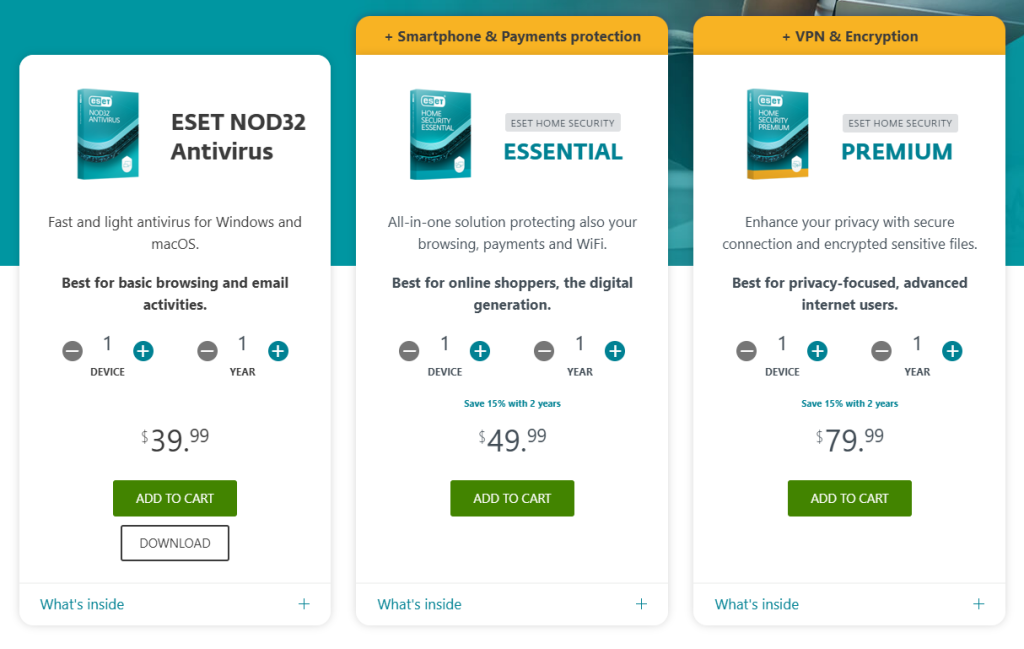Viewport: 1024px width, 649px height.
Task: Increase the device count for NOD32 Antivirus
Action: click(143, 351)
